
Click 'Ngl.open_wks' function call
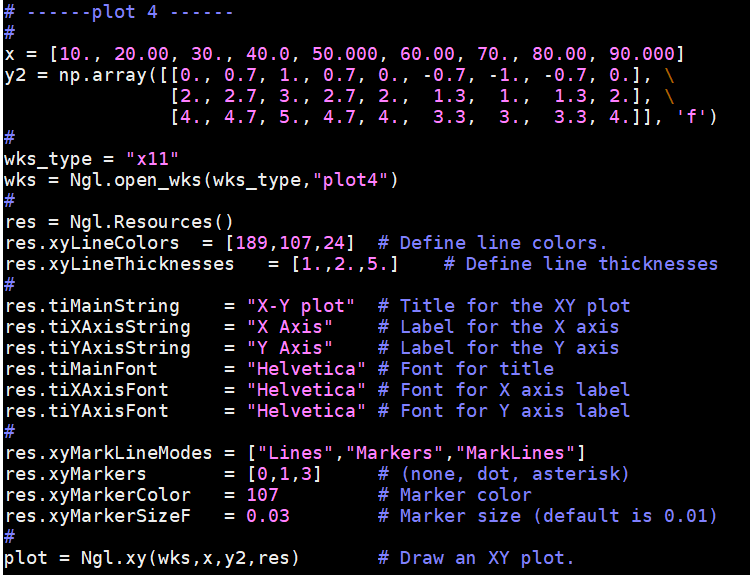click(x=135, y=180)
